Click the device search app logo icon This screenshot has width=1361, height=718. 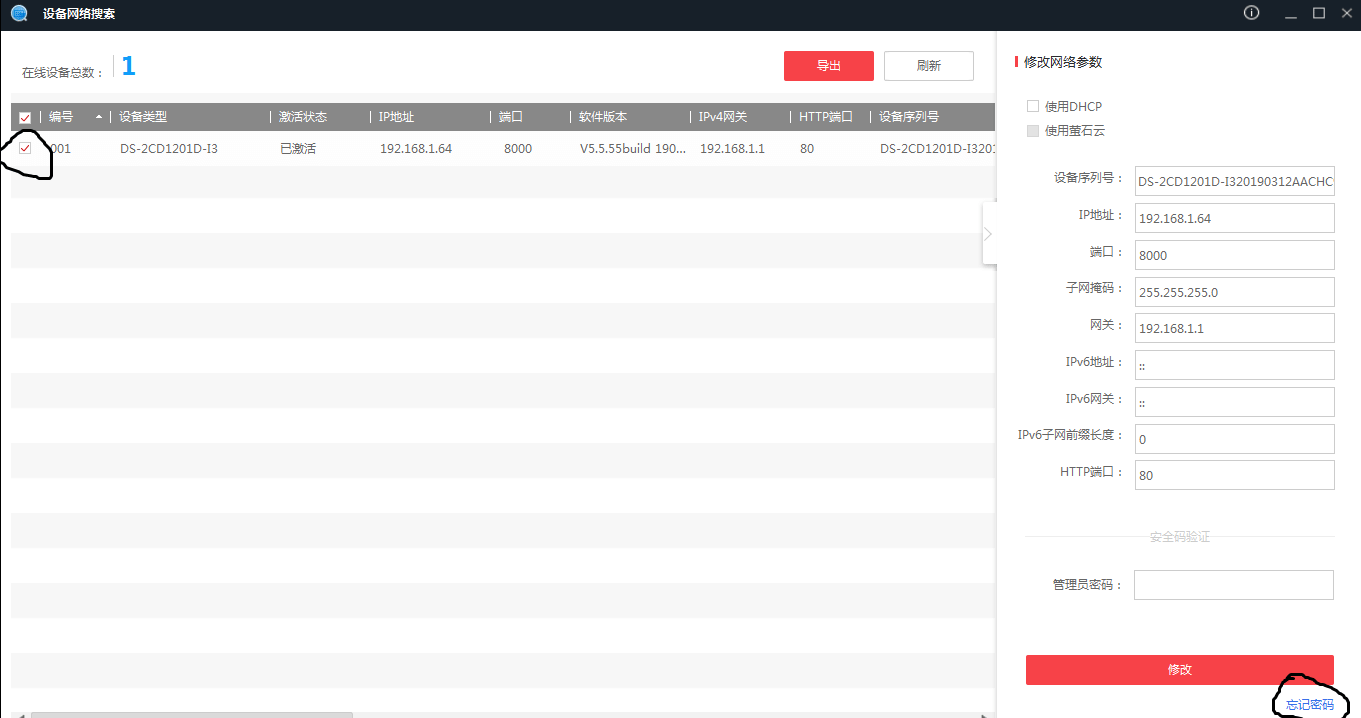[19, 14]
